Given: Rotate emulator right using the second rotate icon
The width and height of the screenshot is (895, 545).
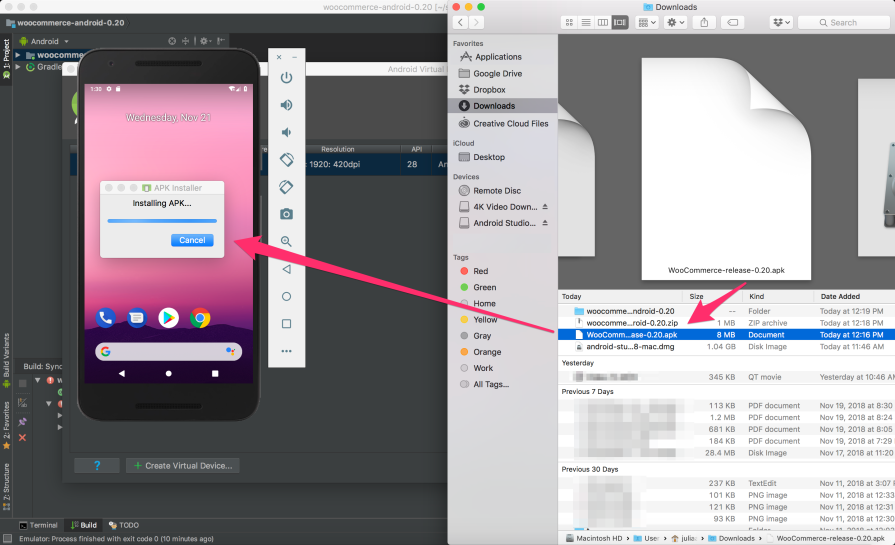Looking at the screenshot, I should click(x=287, y=187).
